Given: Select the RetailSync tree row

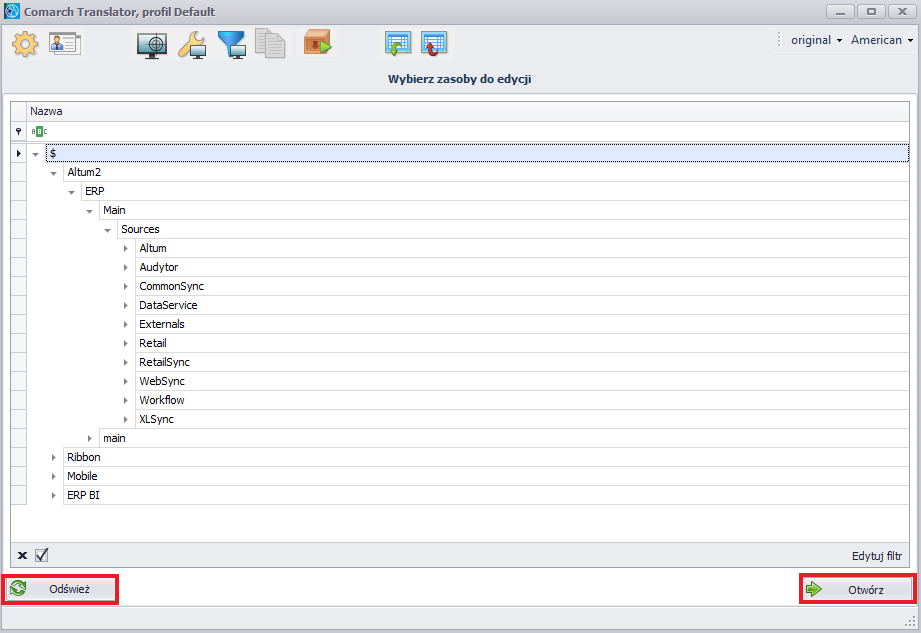Looking at the screenshot, I should point(522,362).
